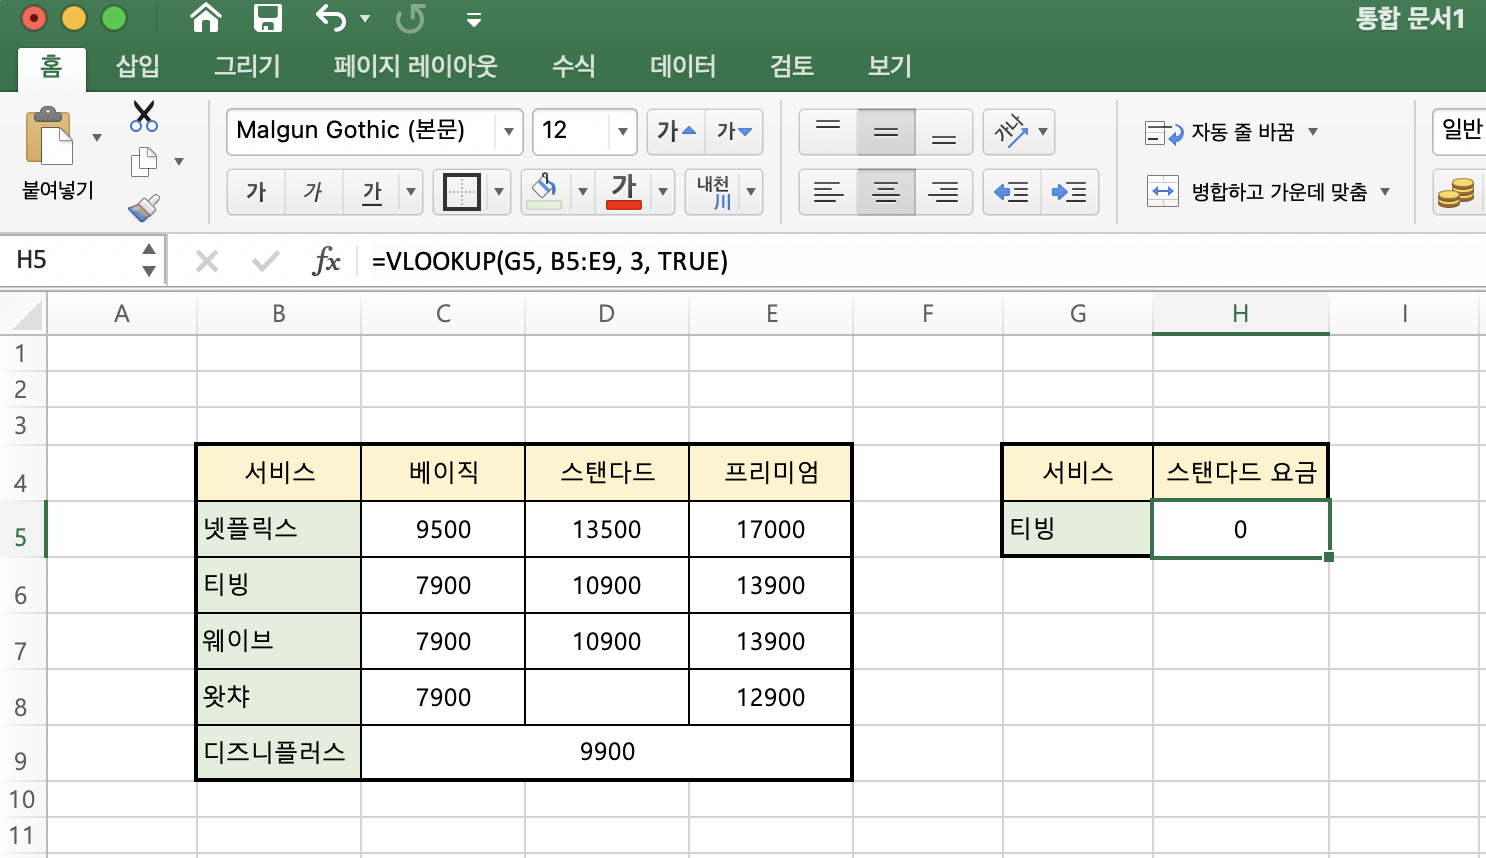
Task: Toggle bold 가 formatting
Action: click(256, 192)
